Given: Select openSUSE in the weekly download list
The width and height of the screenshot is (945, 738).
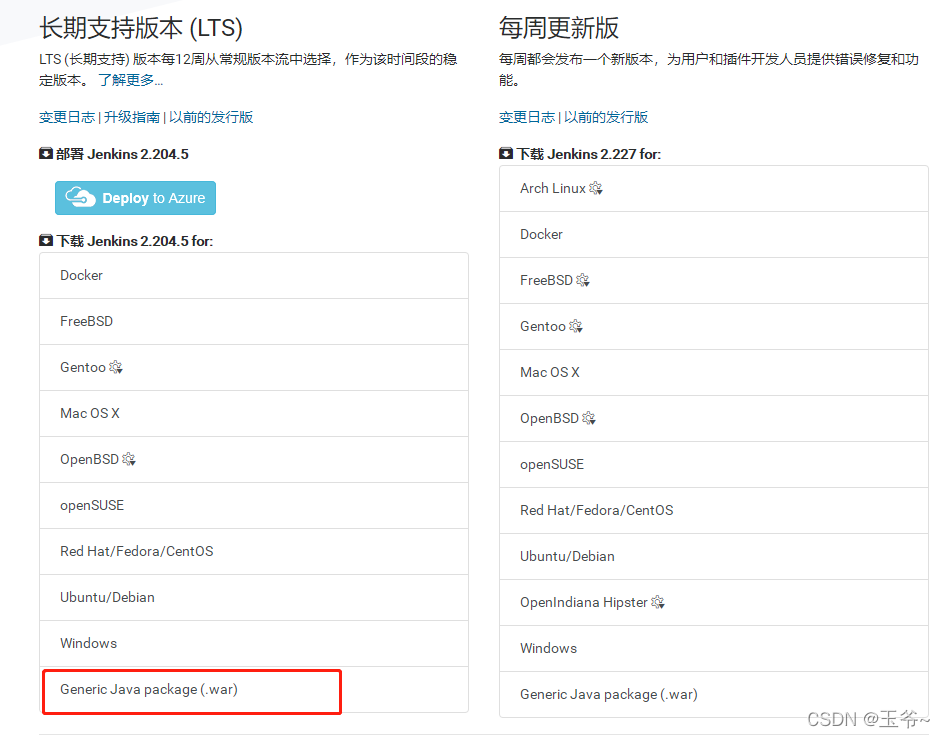Looking at the screenshot, I should tap(714, 464).
